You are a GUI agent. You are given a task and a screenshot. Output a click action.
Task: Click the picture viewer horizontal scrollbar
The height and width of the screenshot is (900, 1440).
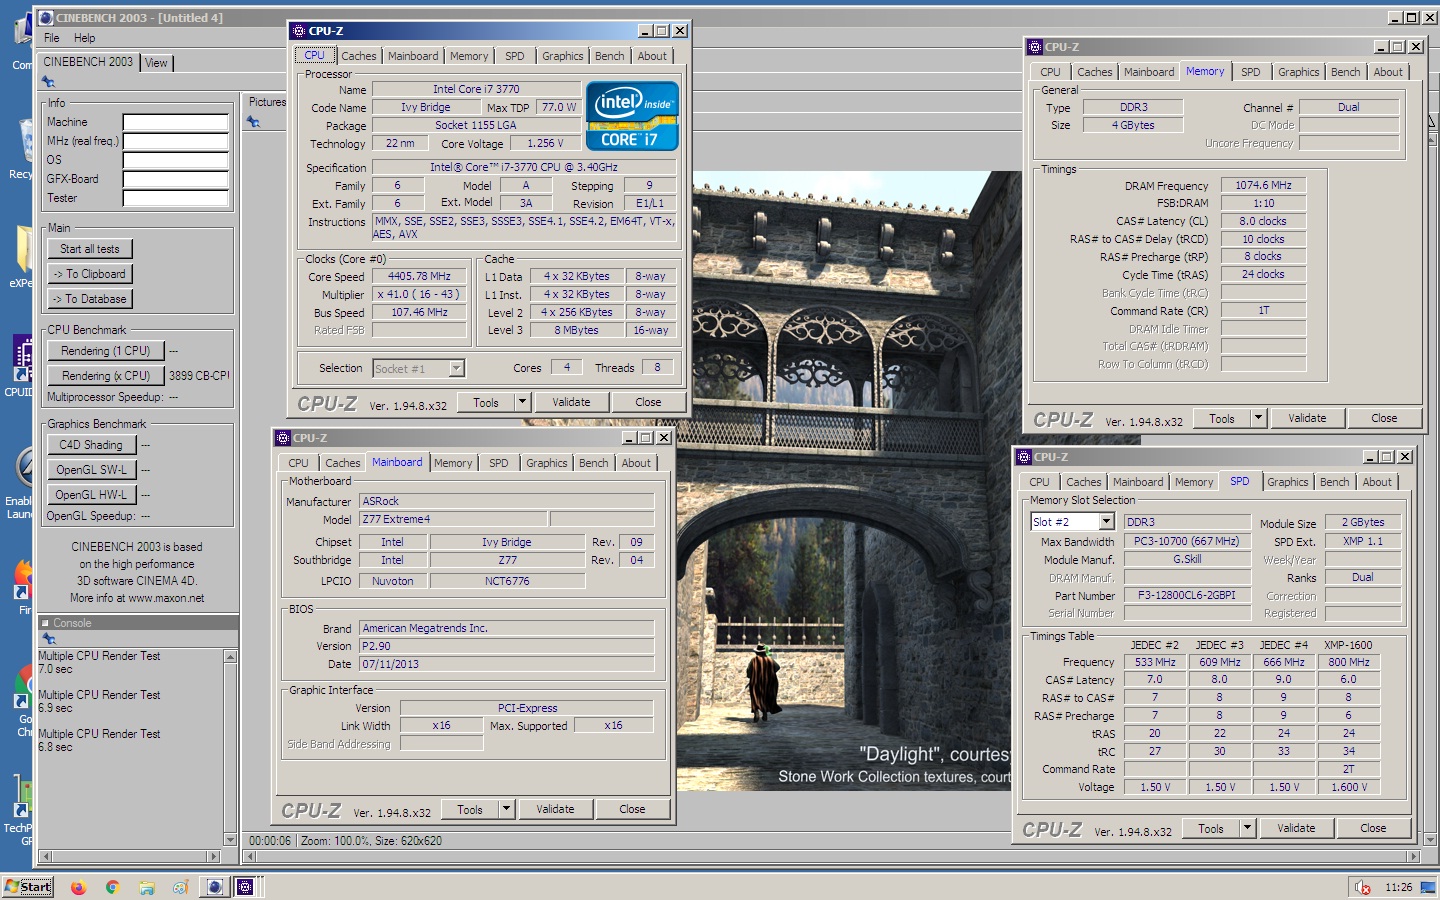832,857
